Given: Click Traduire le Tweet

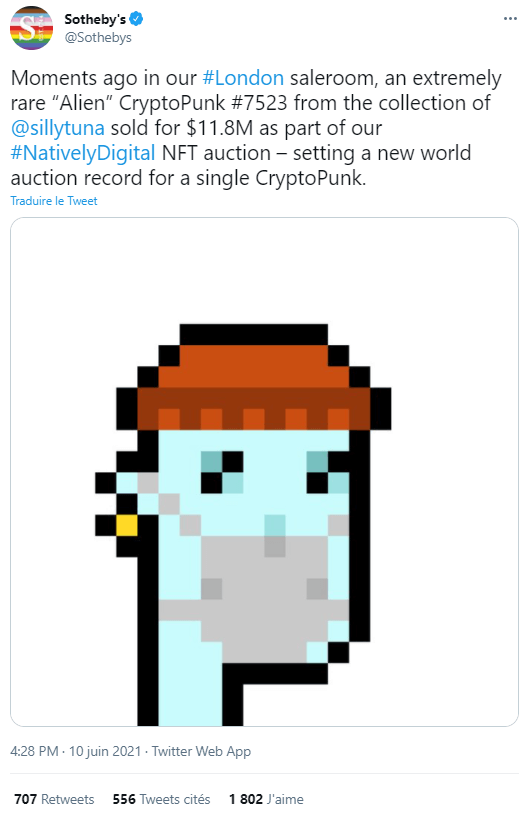Looking at the screenshot, I should click(x=53, y=201).
